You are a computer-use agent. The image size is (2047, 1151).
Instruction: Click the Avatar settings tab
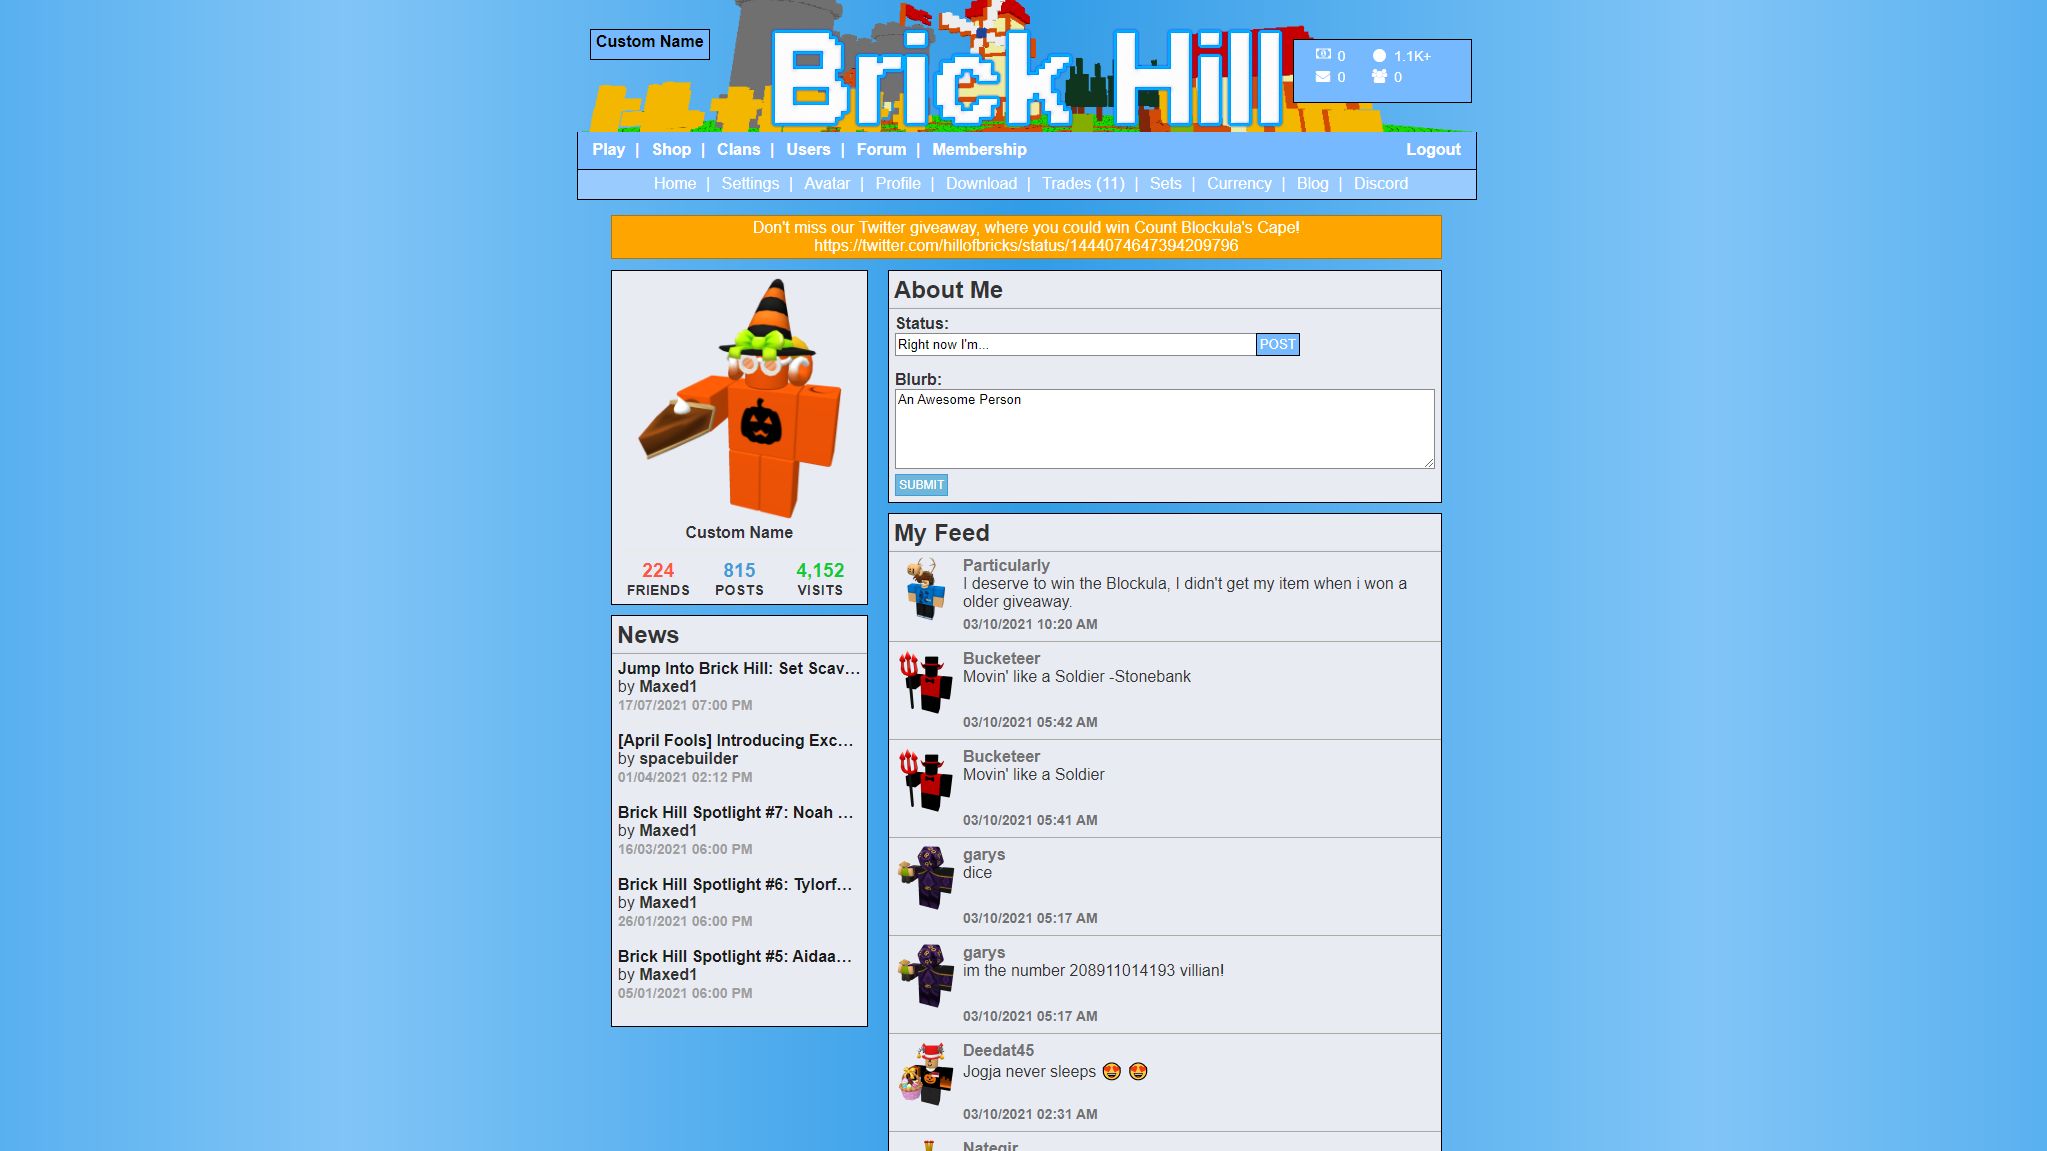(827, 183)
